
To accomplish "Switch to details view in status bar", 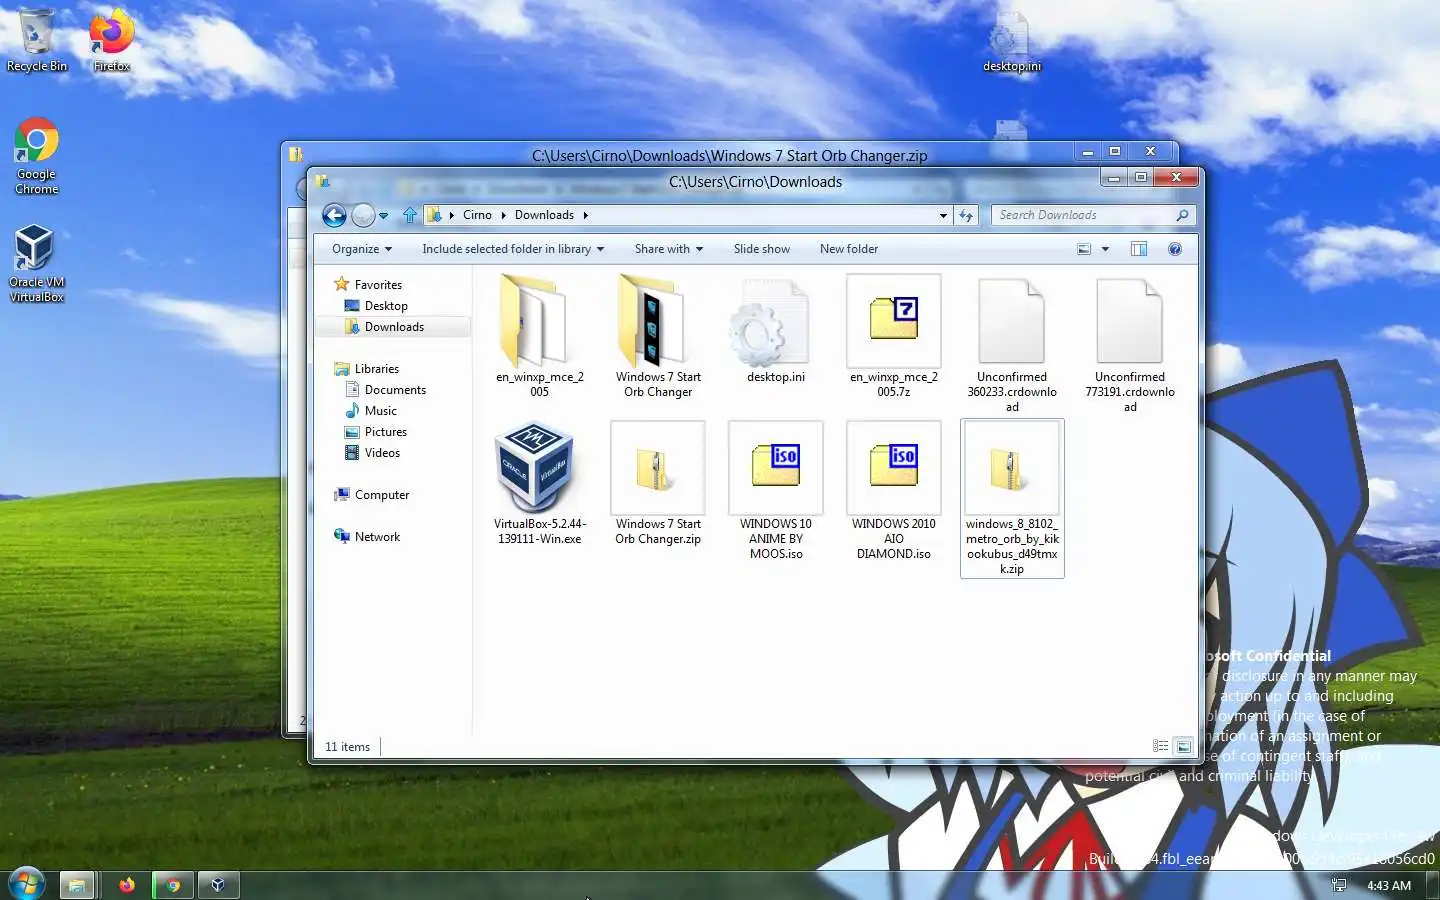I will pyautogui.click(x=1160, y=746).
